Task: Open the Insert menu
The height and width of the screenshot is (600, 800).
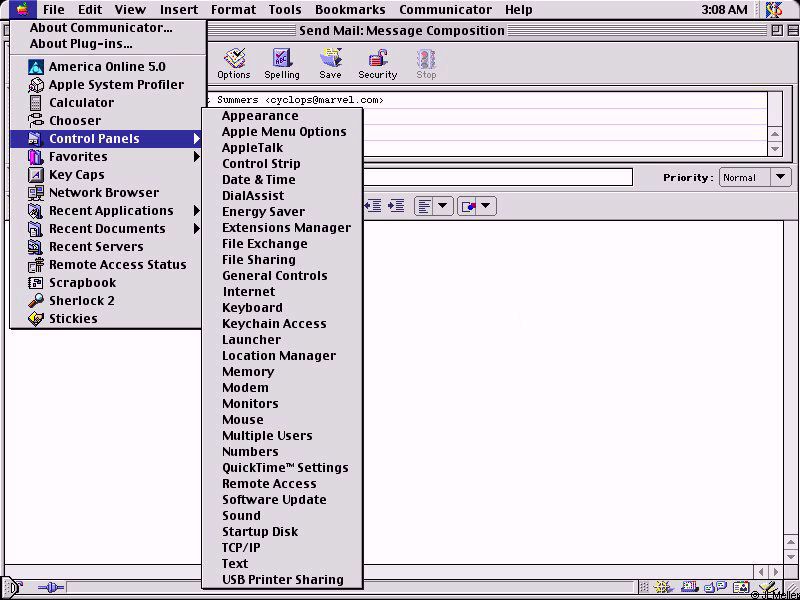Action: click(x=179, y=10)
